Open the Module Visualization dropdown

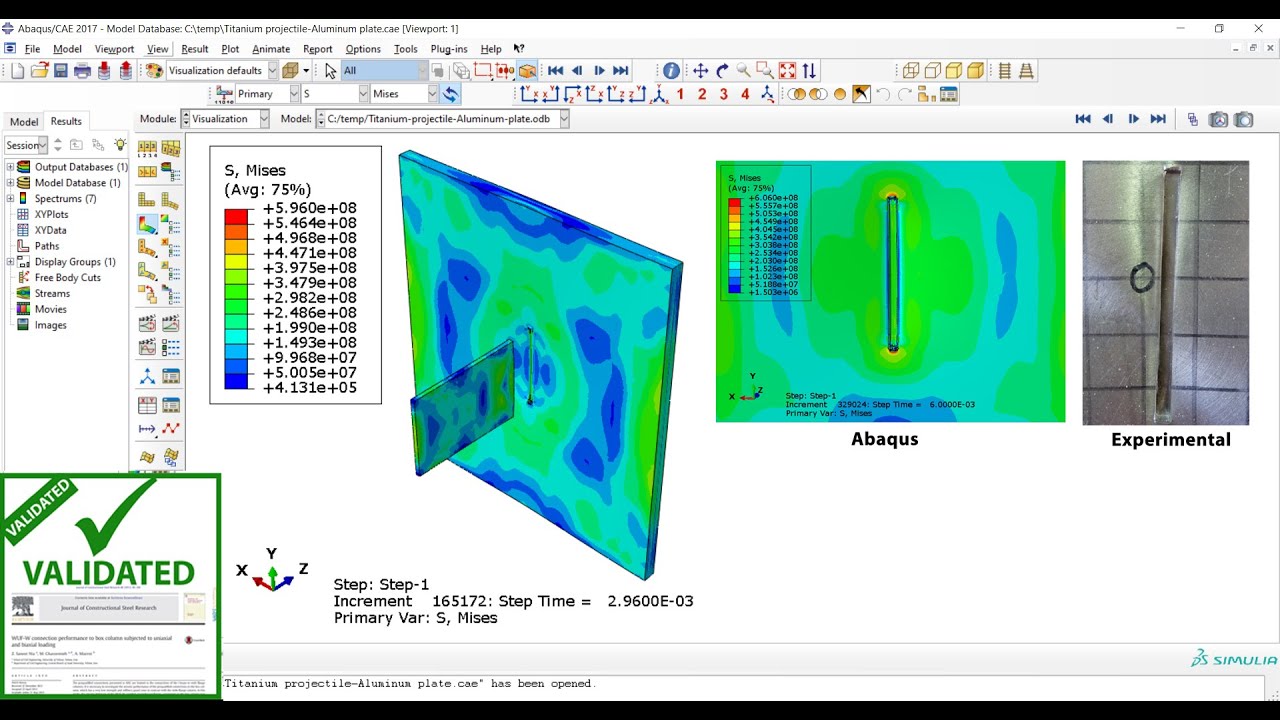[x=264, y=119]
